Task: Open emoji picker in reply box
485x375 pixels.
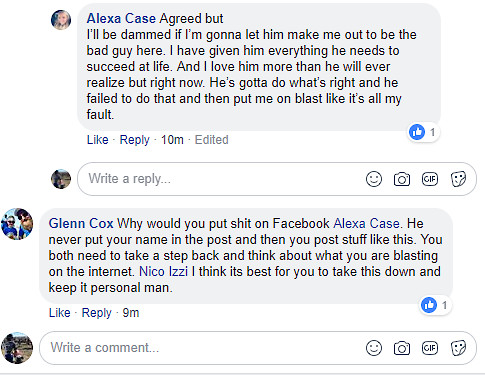Action: point(374,179)
